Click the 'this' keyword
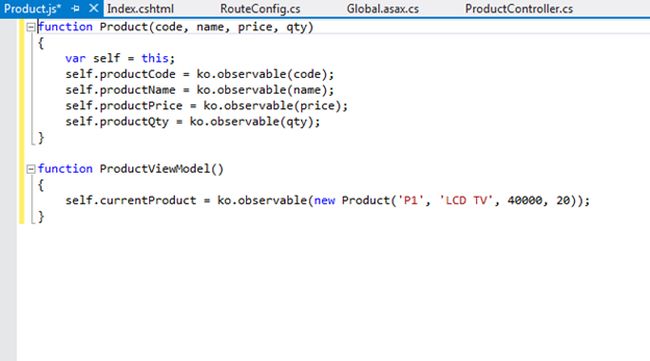 click(x=155, y=58)
